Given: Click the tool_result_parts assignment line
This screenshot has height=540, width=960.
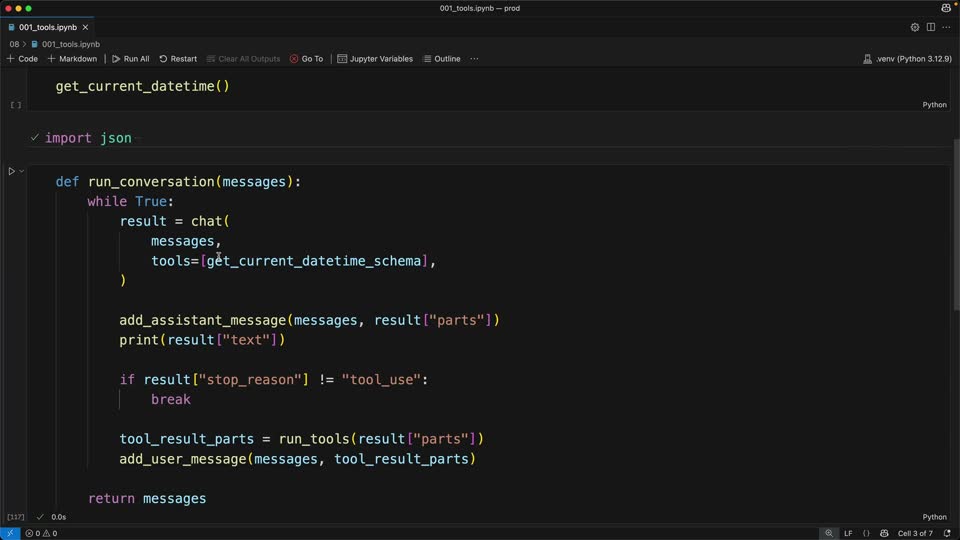Looking at the screenshot, I should 301,439.
